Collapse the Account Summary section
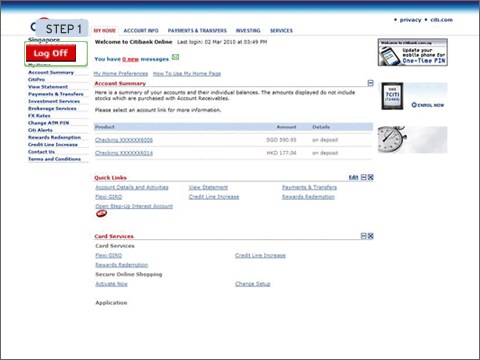The width and height of the screenshot is (480, 360). 370,83
